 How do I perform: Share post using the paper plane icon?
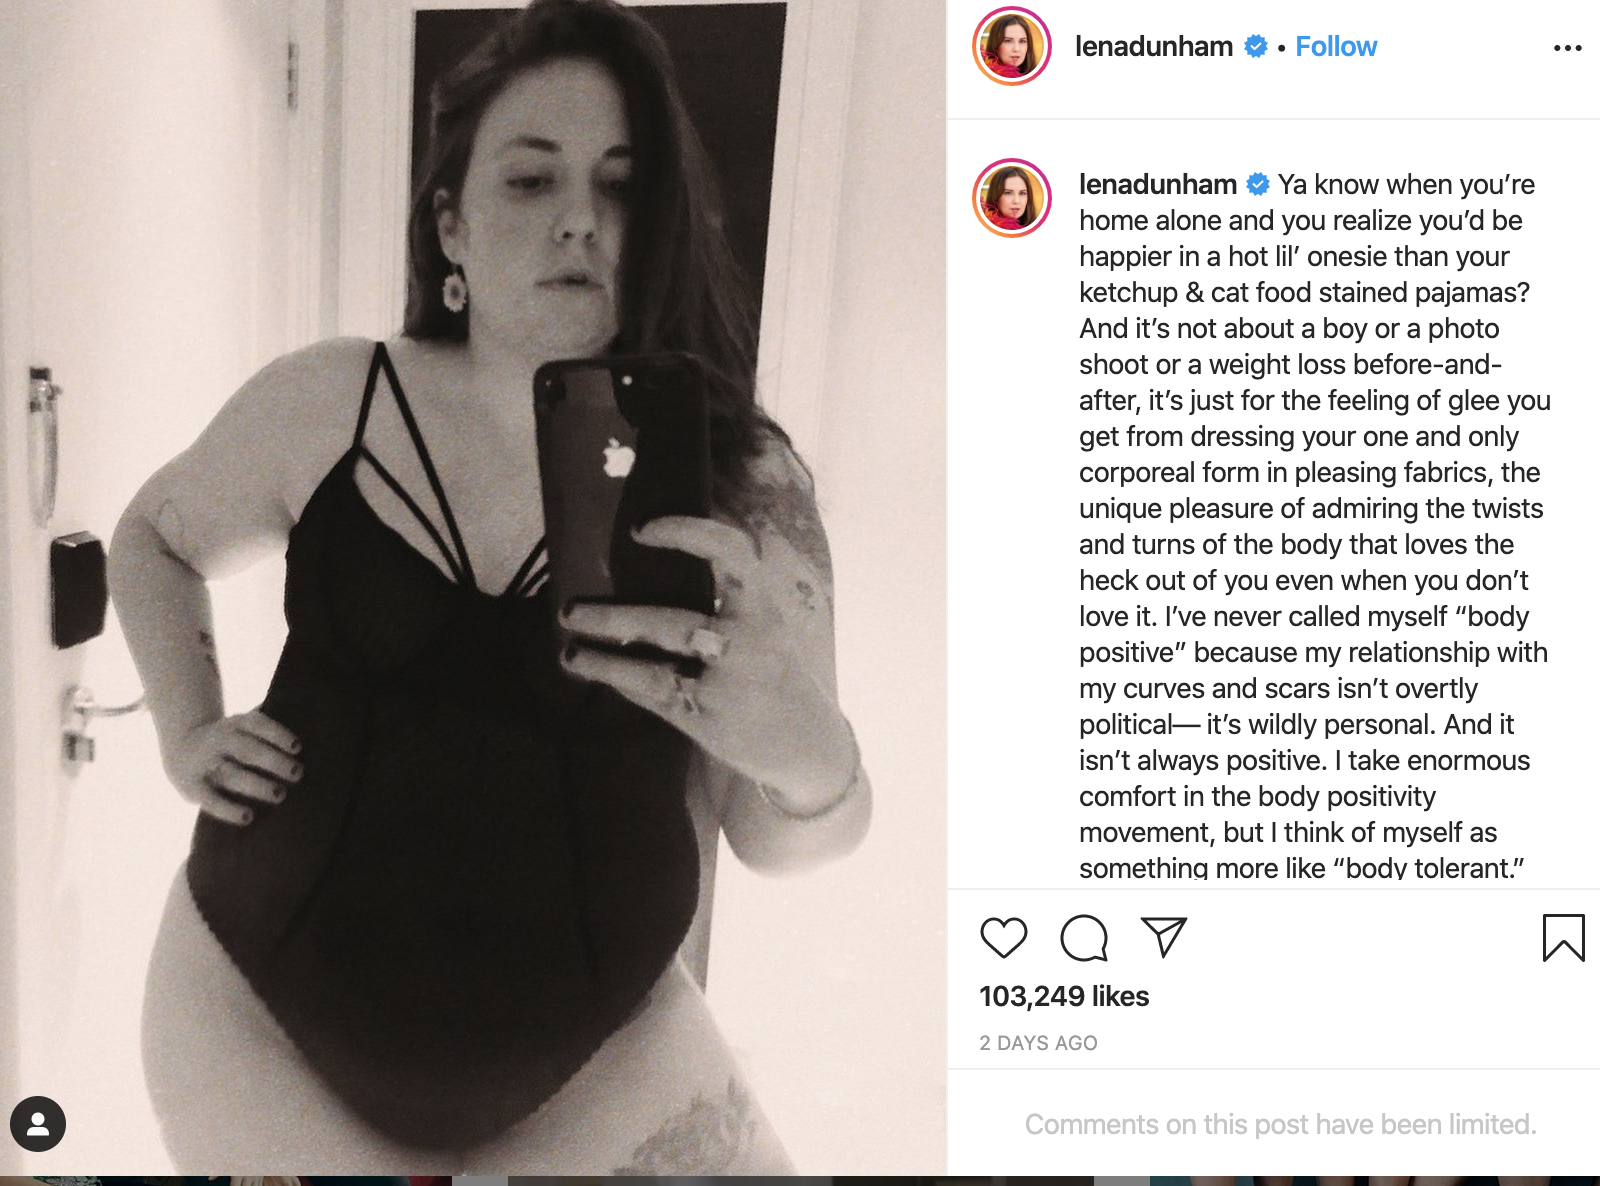pyautogui.click(x=1164, y=938)
